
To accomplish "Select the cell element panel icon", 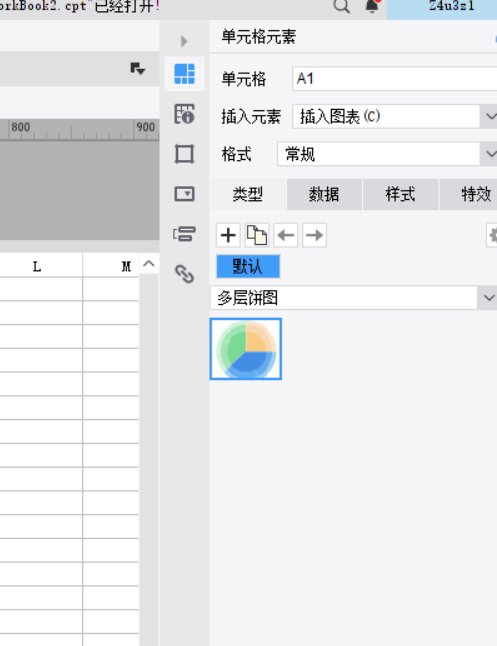I will point(184,74).
